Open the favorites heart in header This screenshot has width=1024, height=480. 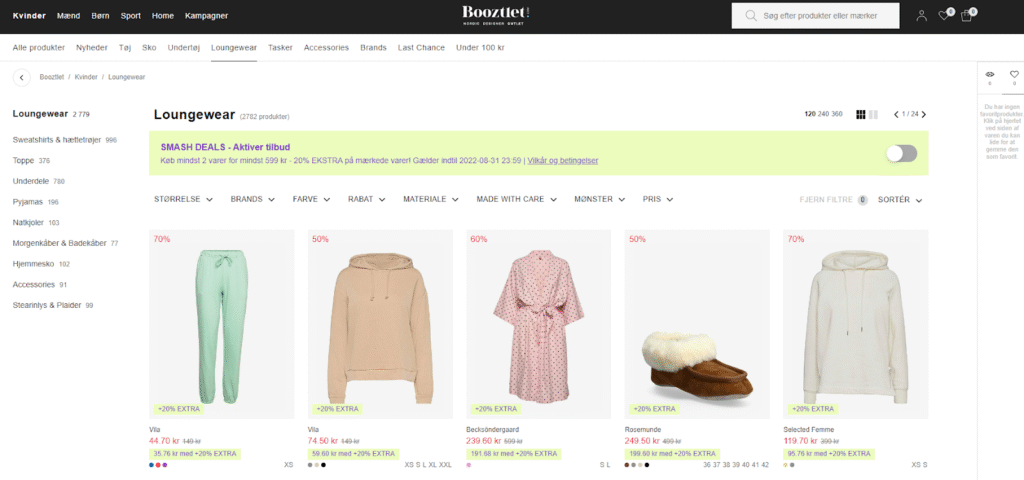pos(944,16)
